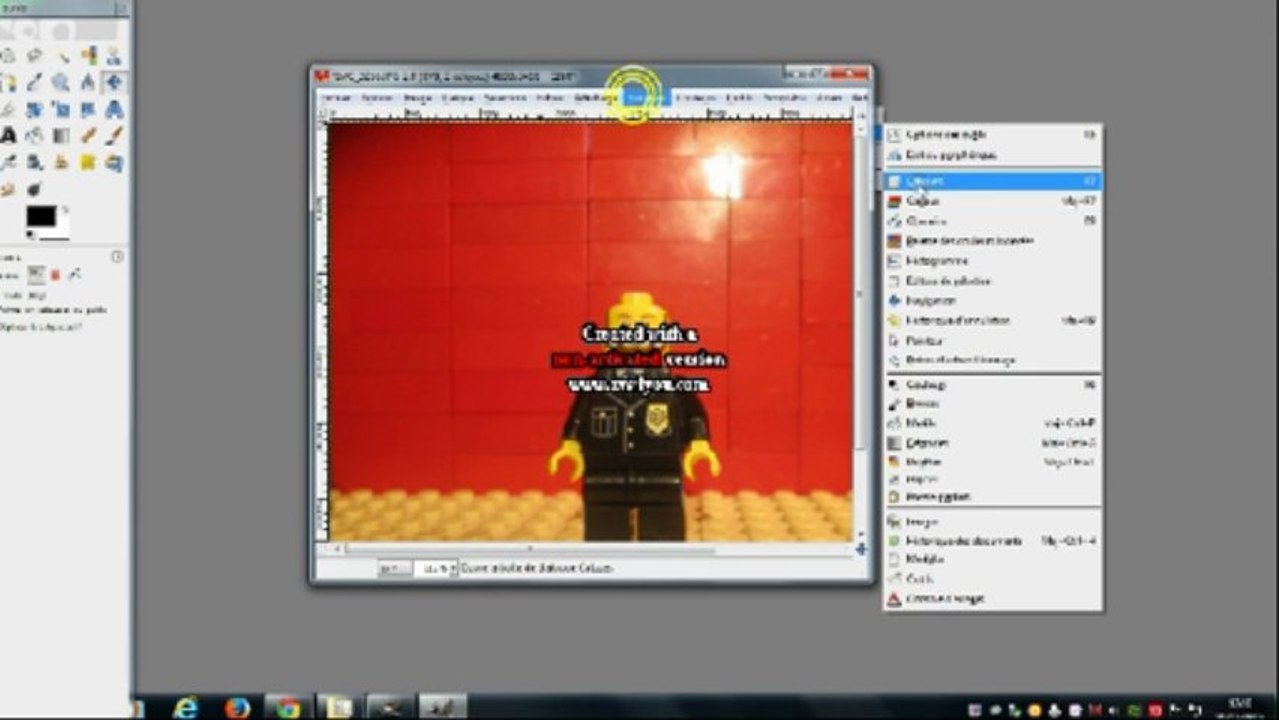Image resolution: width=1279 pixels, height=720 pixels.
Task: Select the Blend gradient tool
Action: pos(61,135)
